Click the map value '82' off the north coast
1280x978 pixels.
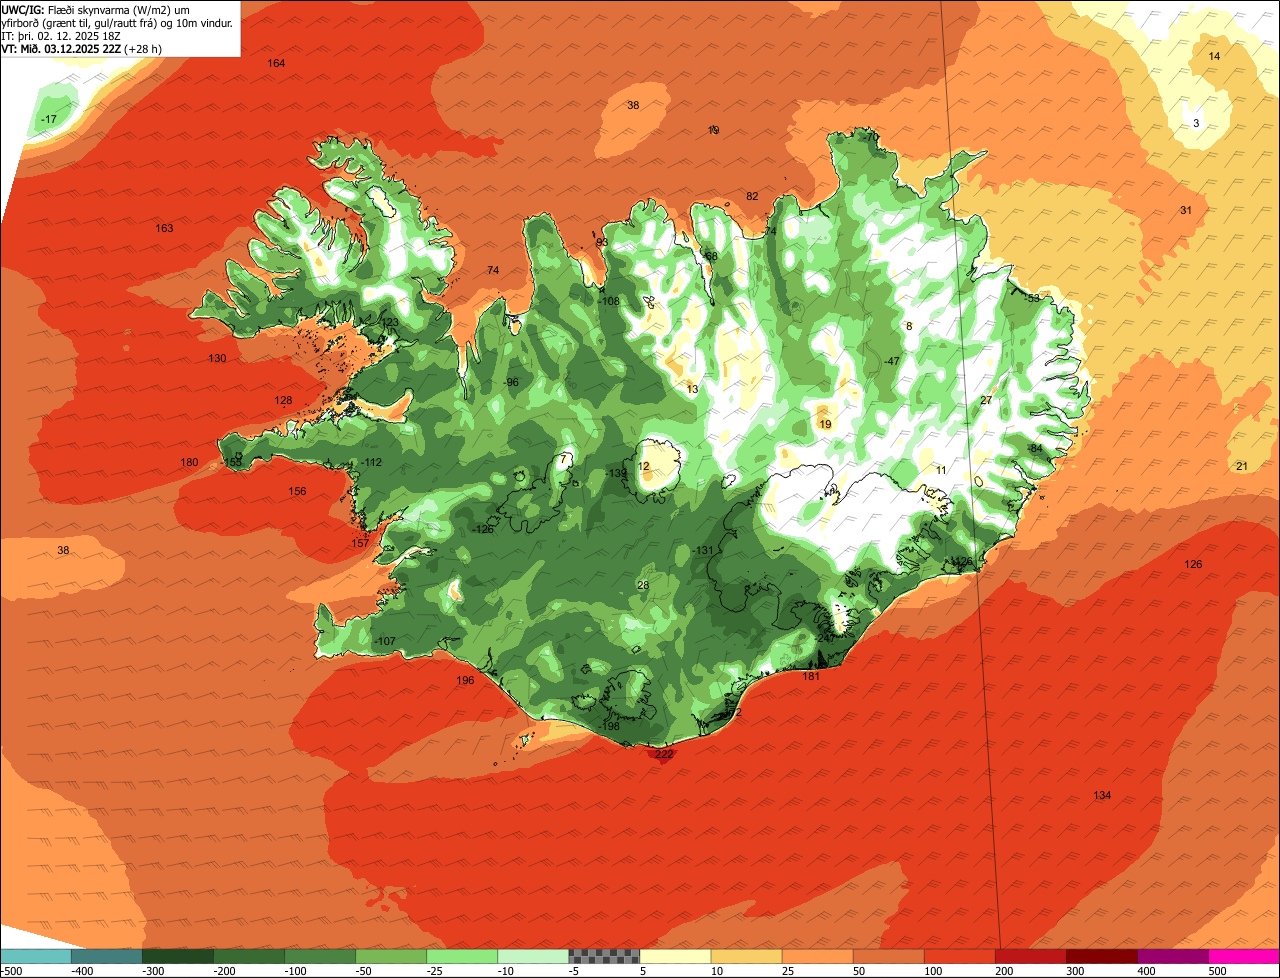(x=752, y=197)
